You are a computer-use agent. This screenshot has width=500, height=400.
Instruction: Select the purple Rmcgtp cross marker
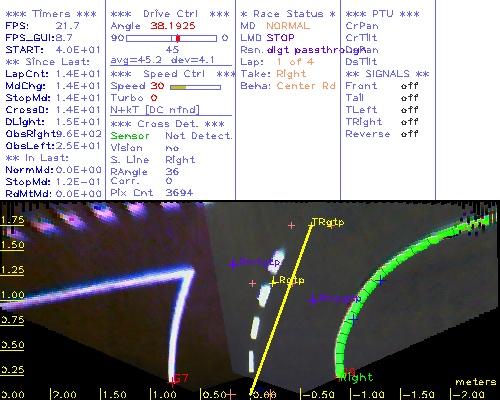tap(313, 301)
